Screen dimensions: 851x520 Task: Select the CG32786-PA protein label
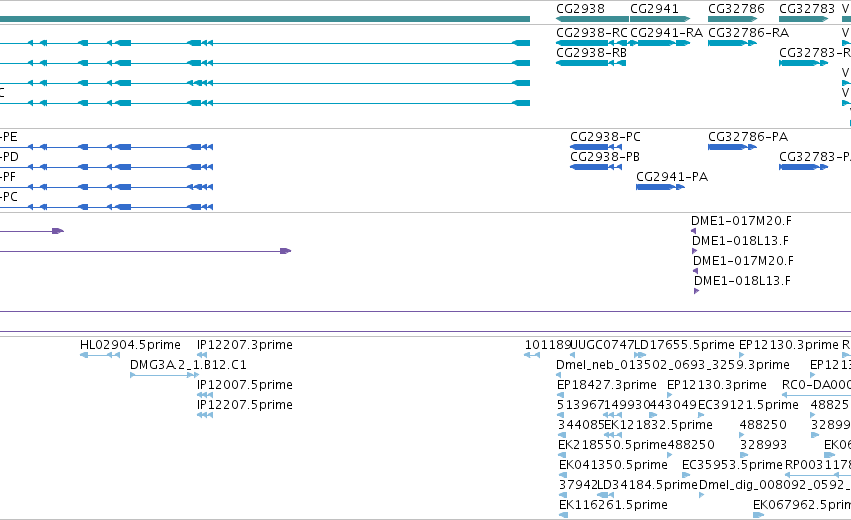pos(748,136)
